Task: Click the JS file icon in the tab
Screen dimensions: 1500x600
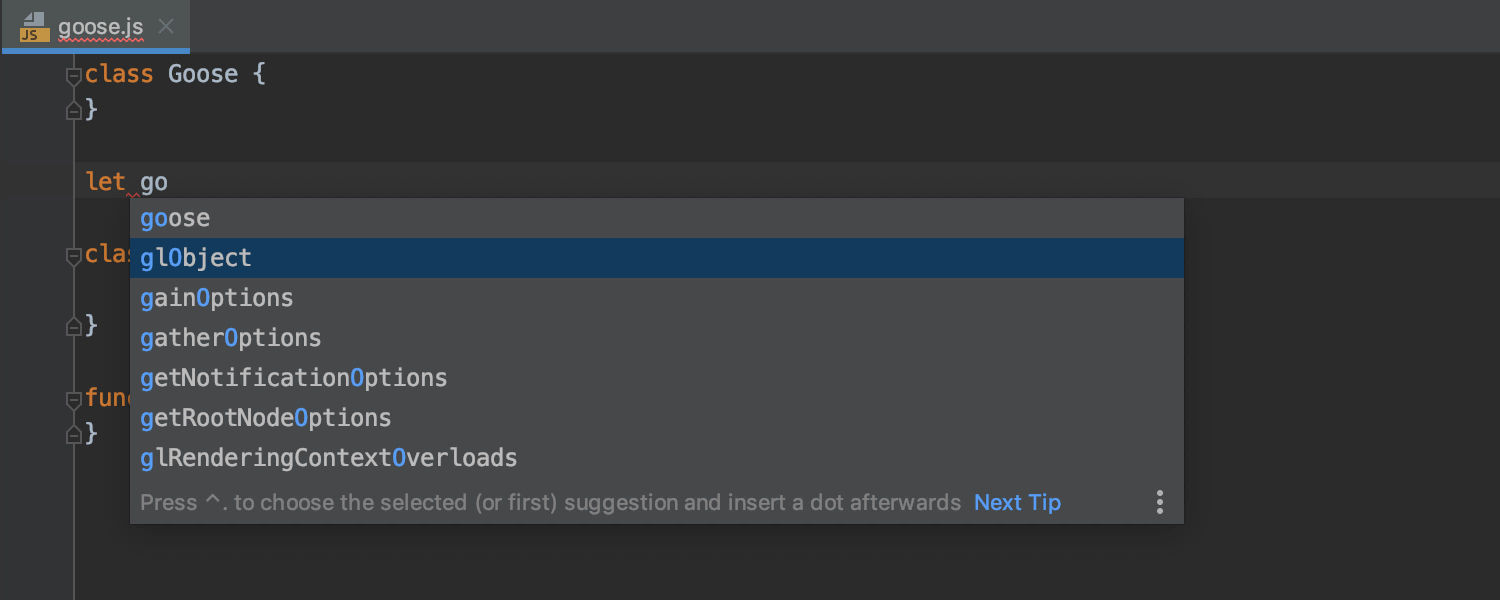Action: coord(34,27)
